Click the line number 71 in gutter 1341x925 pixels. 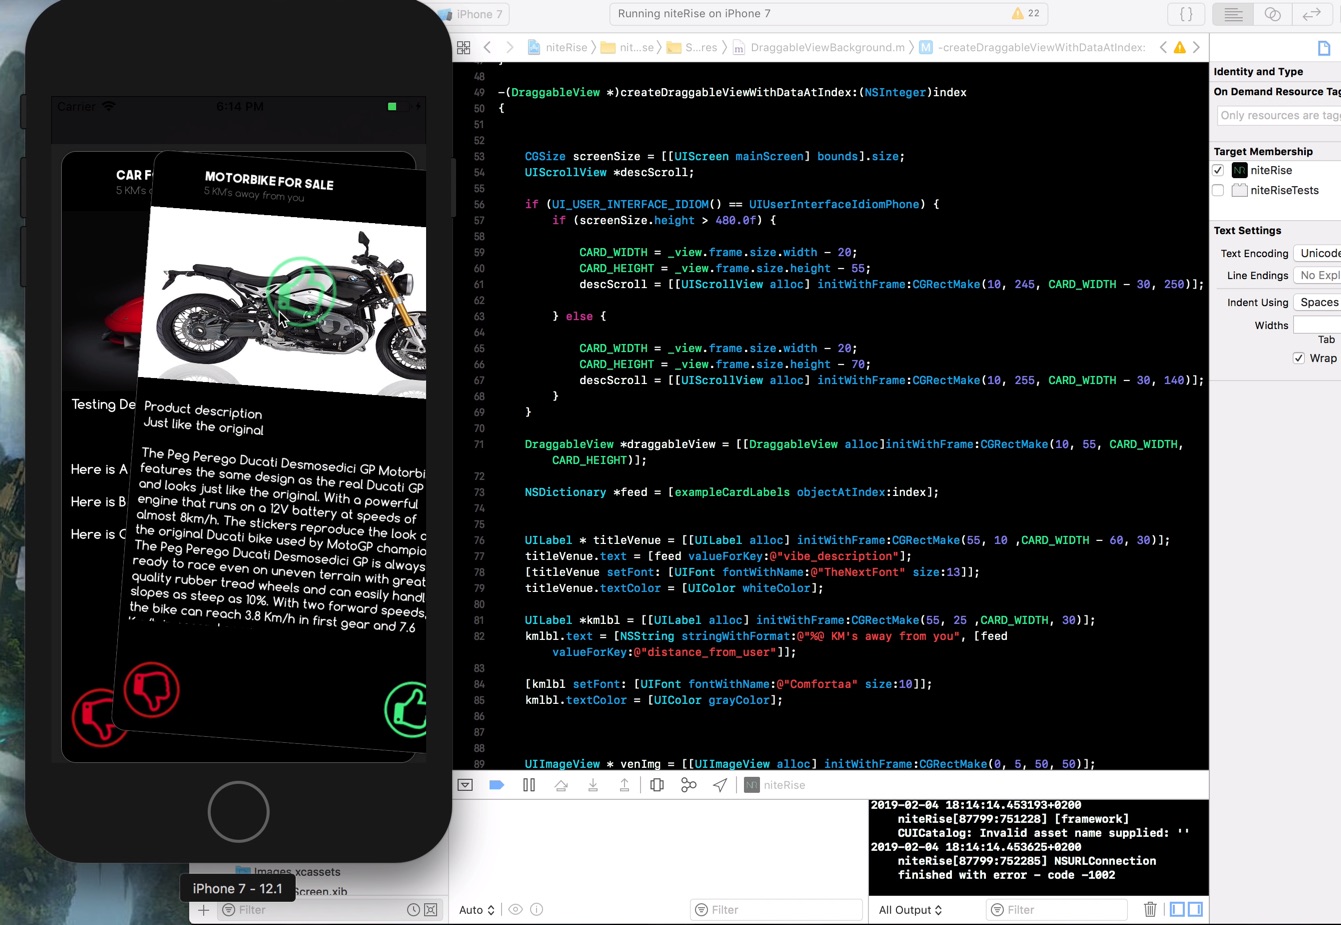(479, 444)
